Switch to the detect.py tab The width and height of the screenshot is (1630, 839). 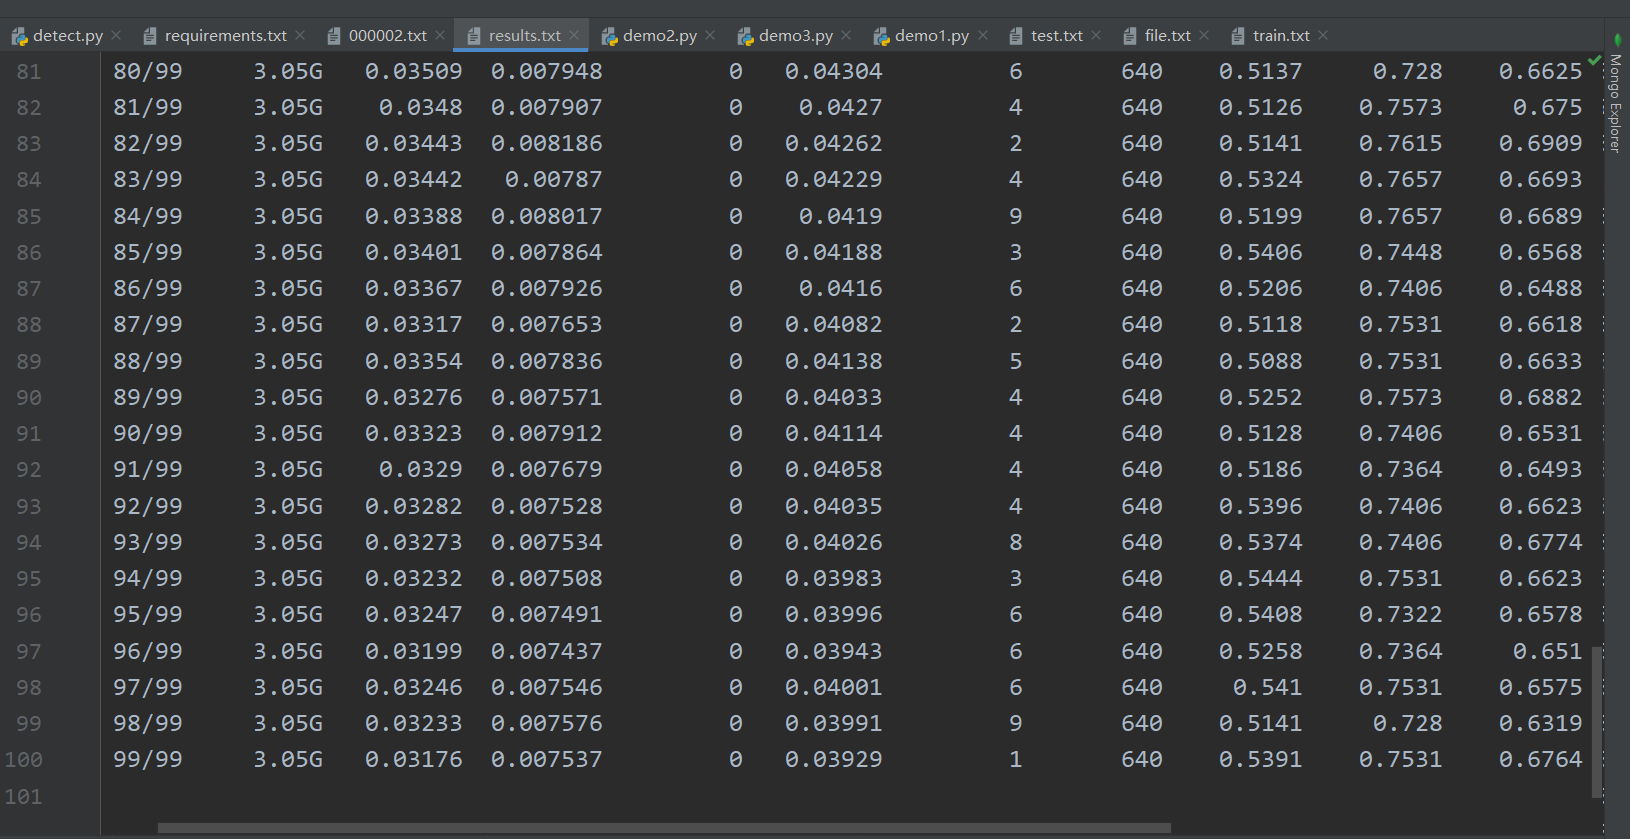[x=66, y=35]
